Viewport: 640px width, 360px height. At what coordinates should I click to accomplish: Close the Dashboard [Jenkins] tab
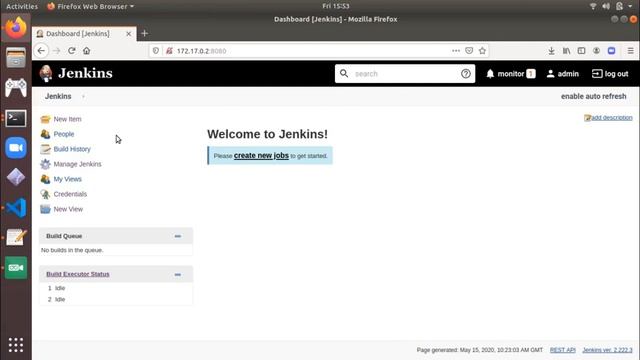click(129, 34)
